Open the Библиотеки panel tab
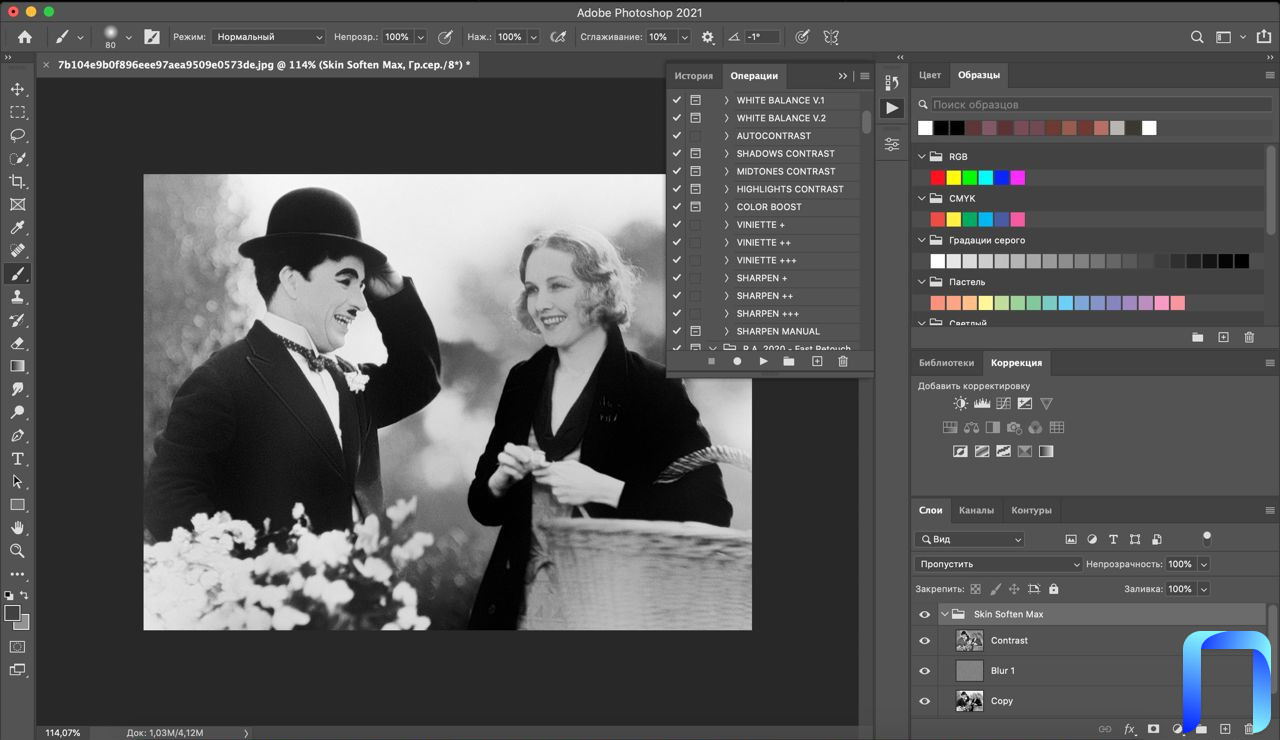The image size is (1280, 740). pyautogui.click(x=945, y=363)
